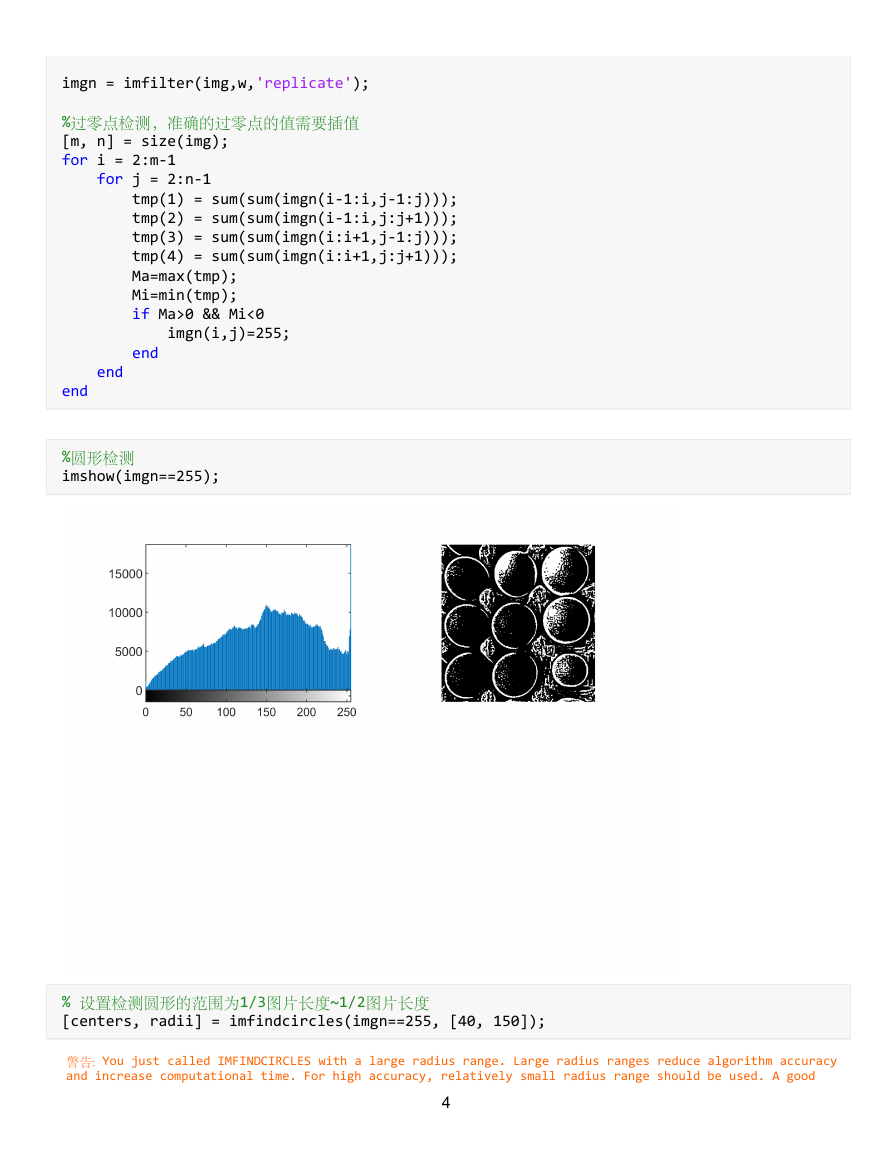
Task: Click the green circle detection comment
Action: [x=98, y=458]
